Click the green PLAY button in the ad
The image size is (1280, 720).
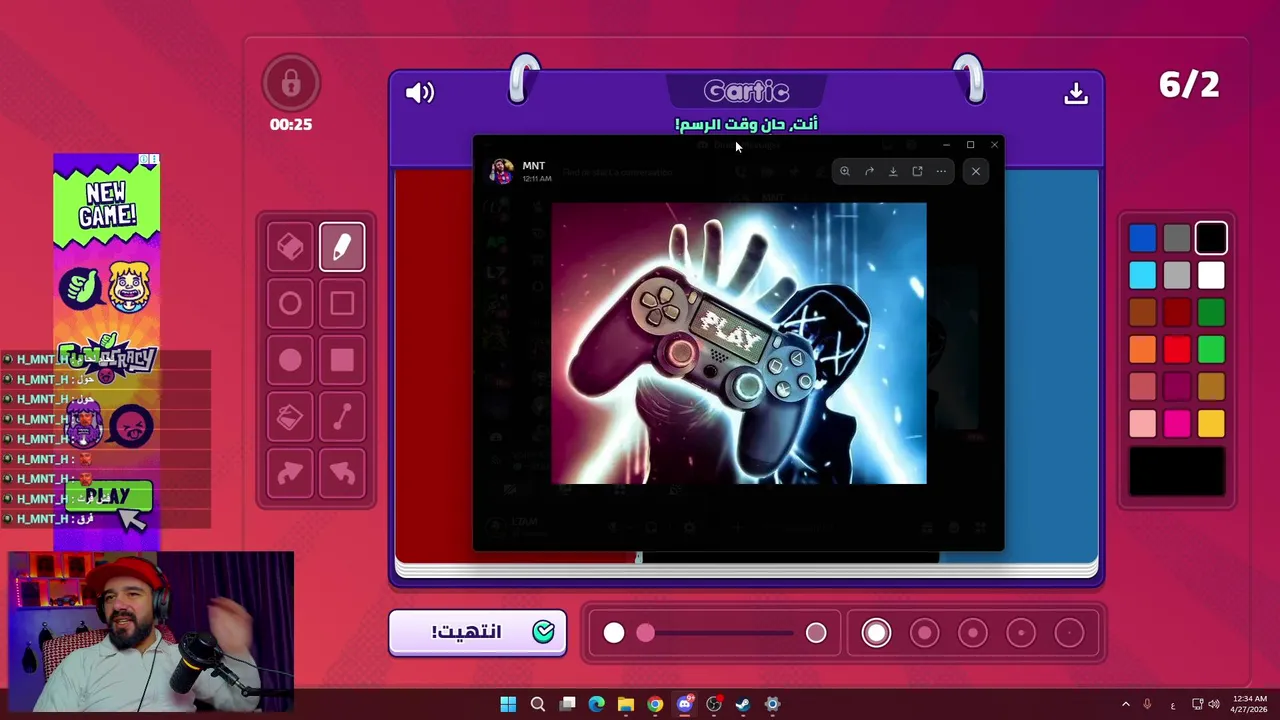point(107,496)
